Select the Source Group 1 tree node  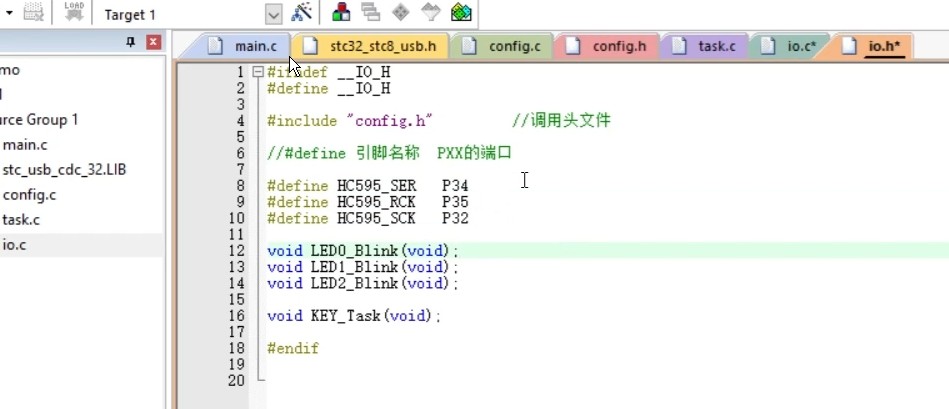pos(39,120)
